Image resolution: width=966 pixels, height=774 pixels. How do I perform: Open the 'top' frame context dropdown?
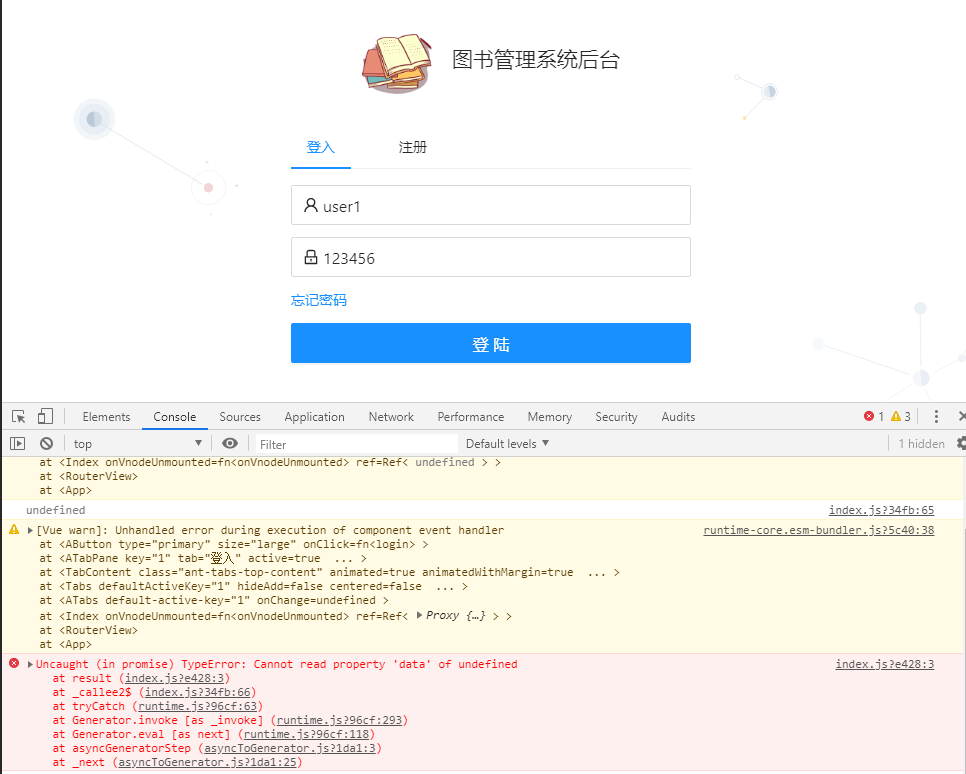point(137,443)
